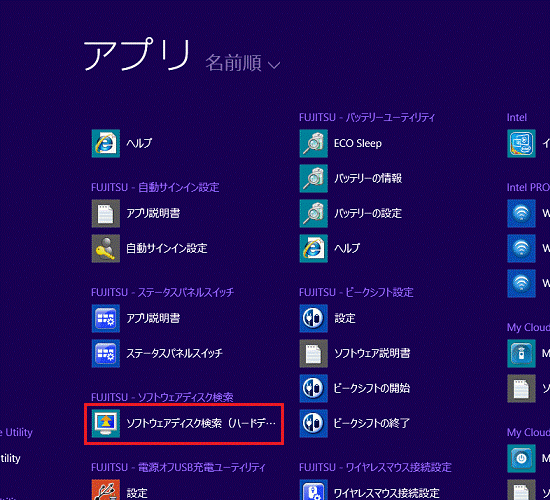Select the Intel PRO group header
Viewport: 550px width, 500px height.
pos(528,187)
